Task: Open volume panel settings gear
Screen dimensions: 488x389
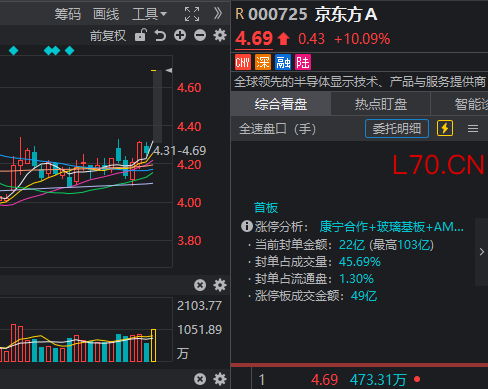Action: tap(220, 285)
